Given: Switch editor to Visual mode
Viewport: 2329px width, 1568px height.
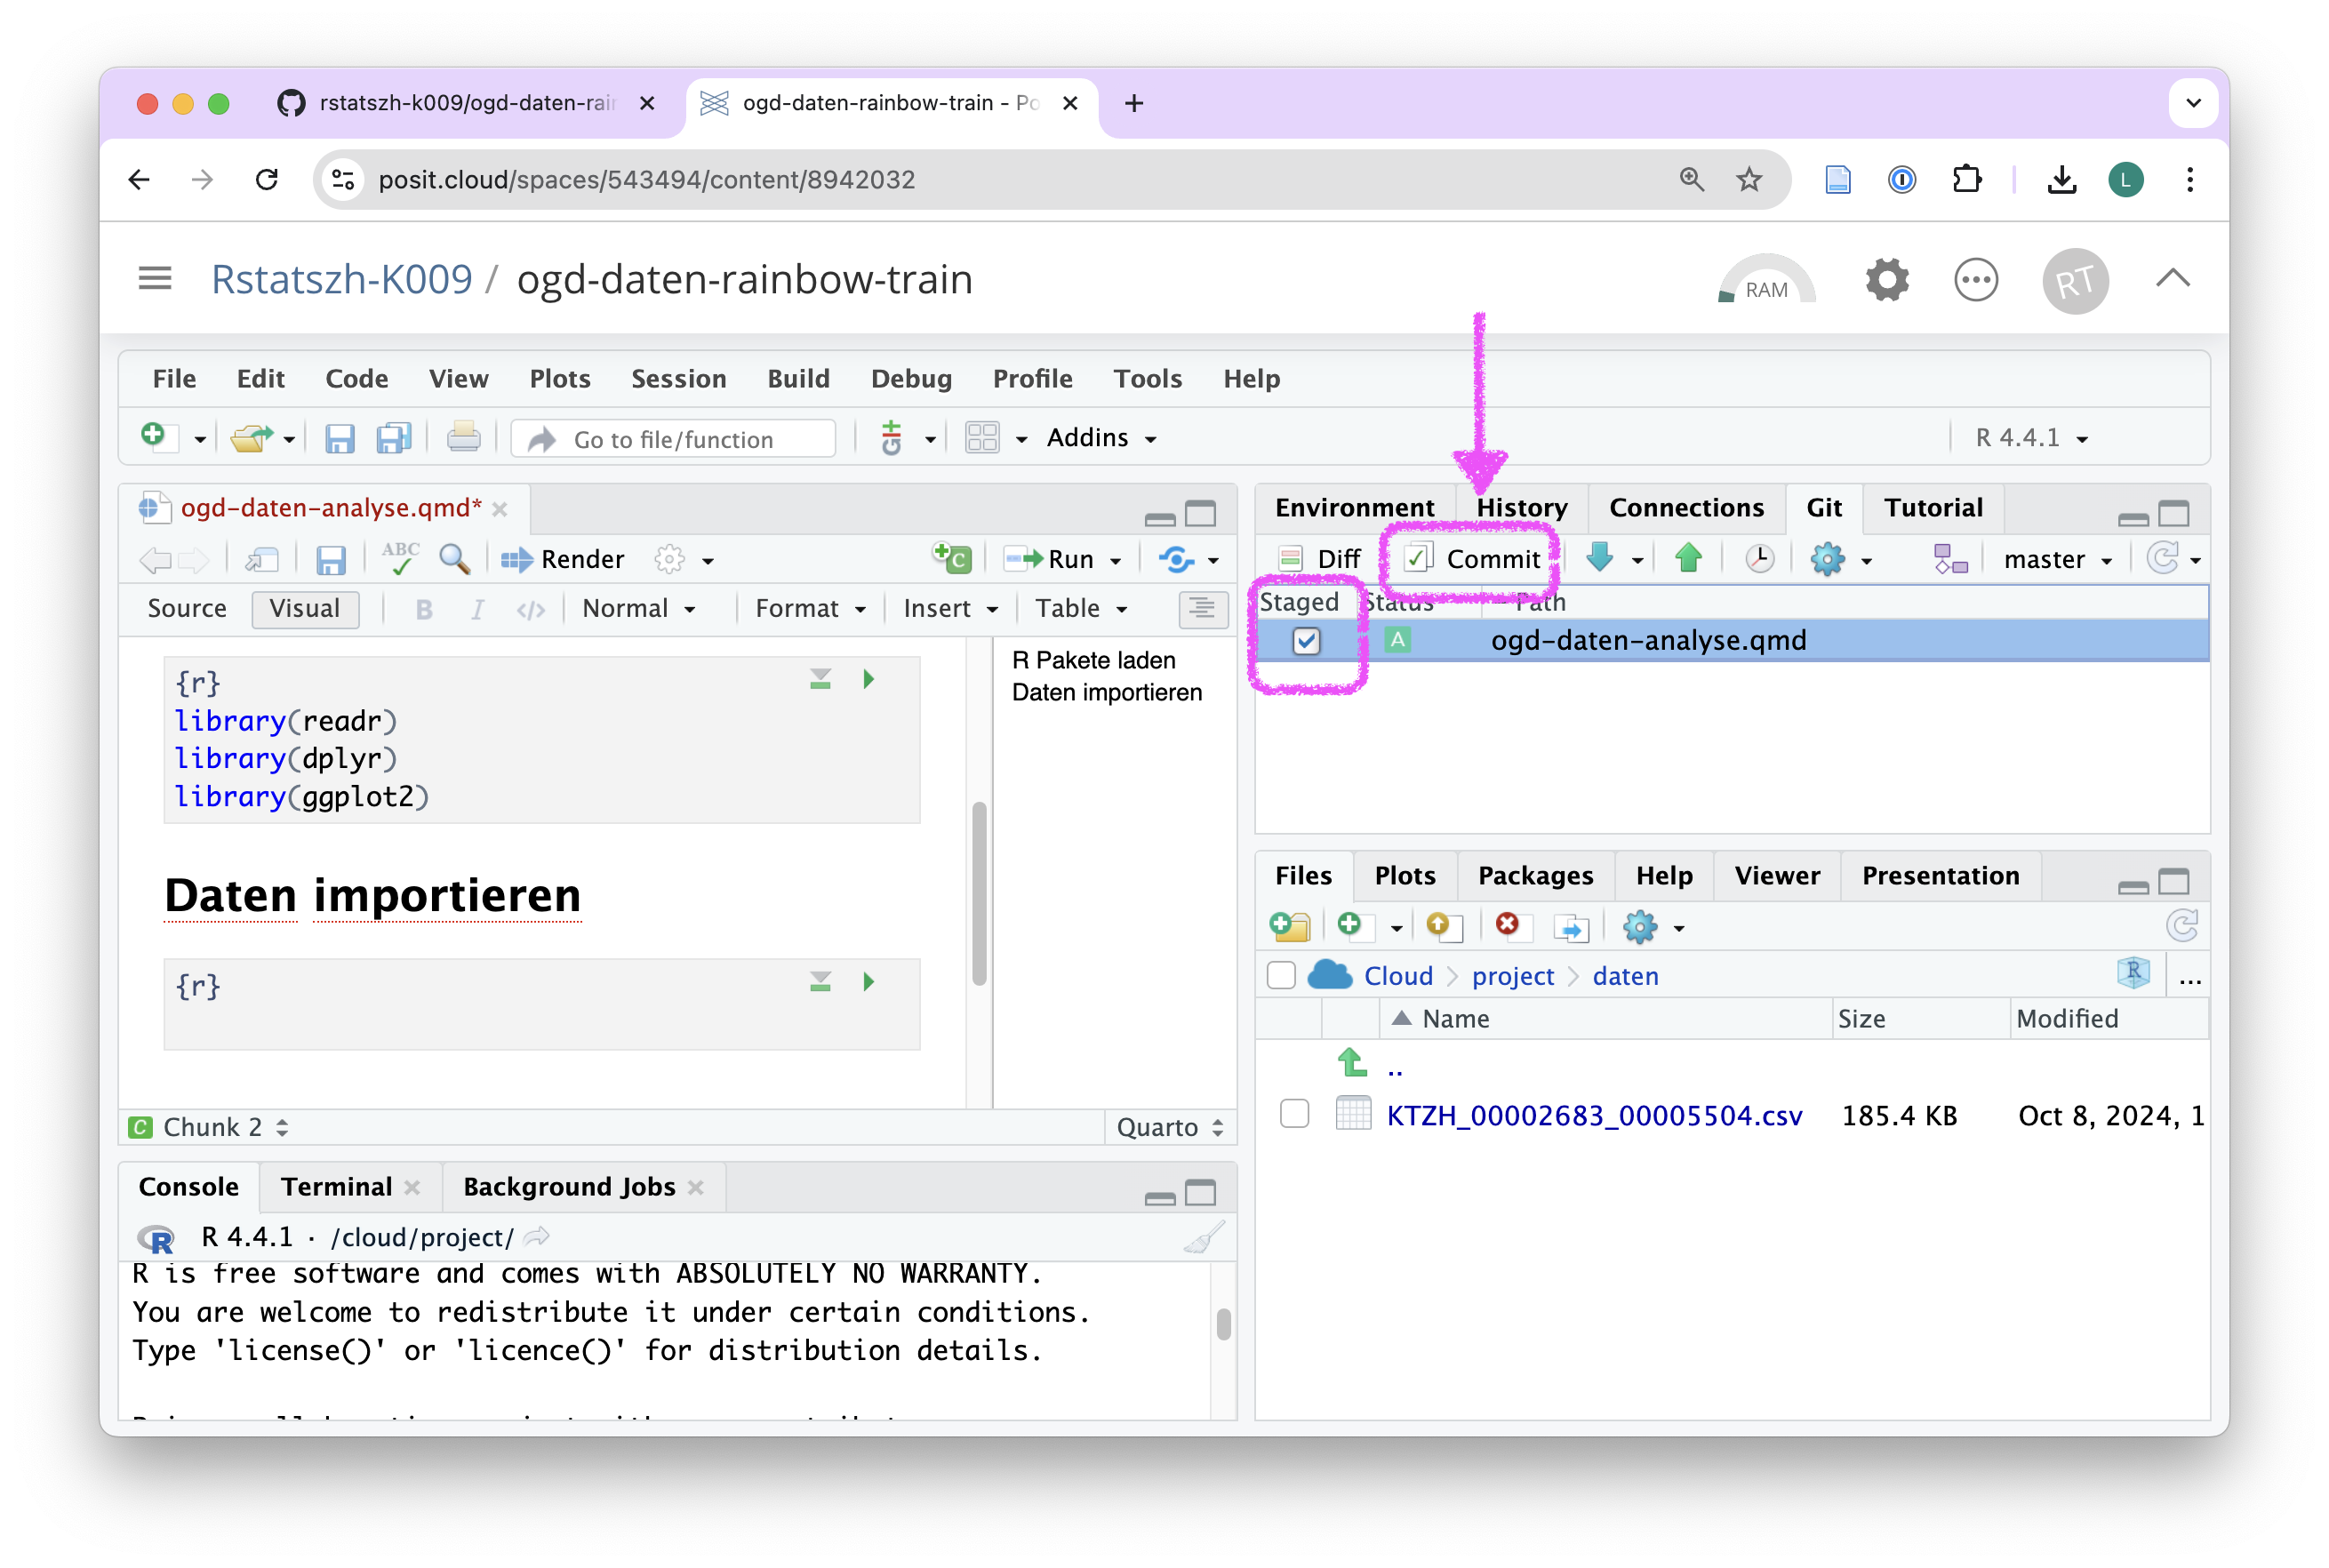Looking at the screenshot, I should [x=305, y=608].
